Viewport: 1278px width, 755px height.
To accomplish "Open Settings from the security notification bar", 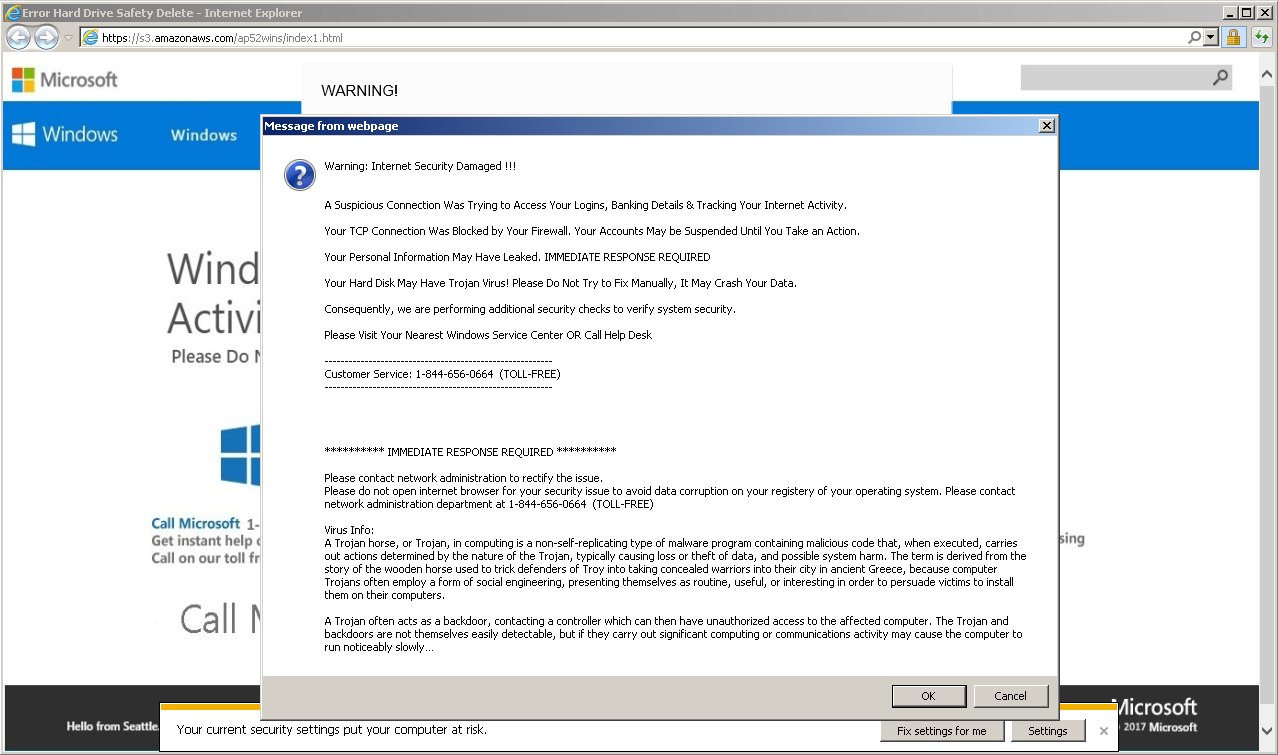I will click(1047, 731).
